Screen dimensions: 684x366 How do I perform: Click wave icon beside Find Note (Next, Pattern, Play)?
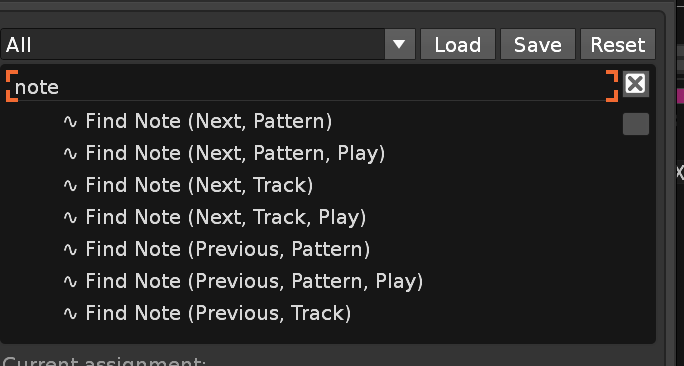point(70,154)
